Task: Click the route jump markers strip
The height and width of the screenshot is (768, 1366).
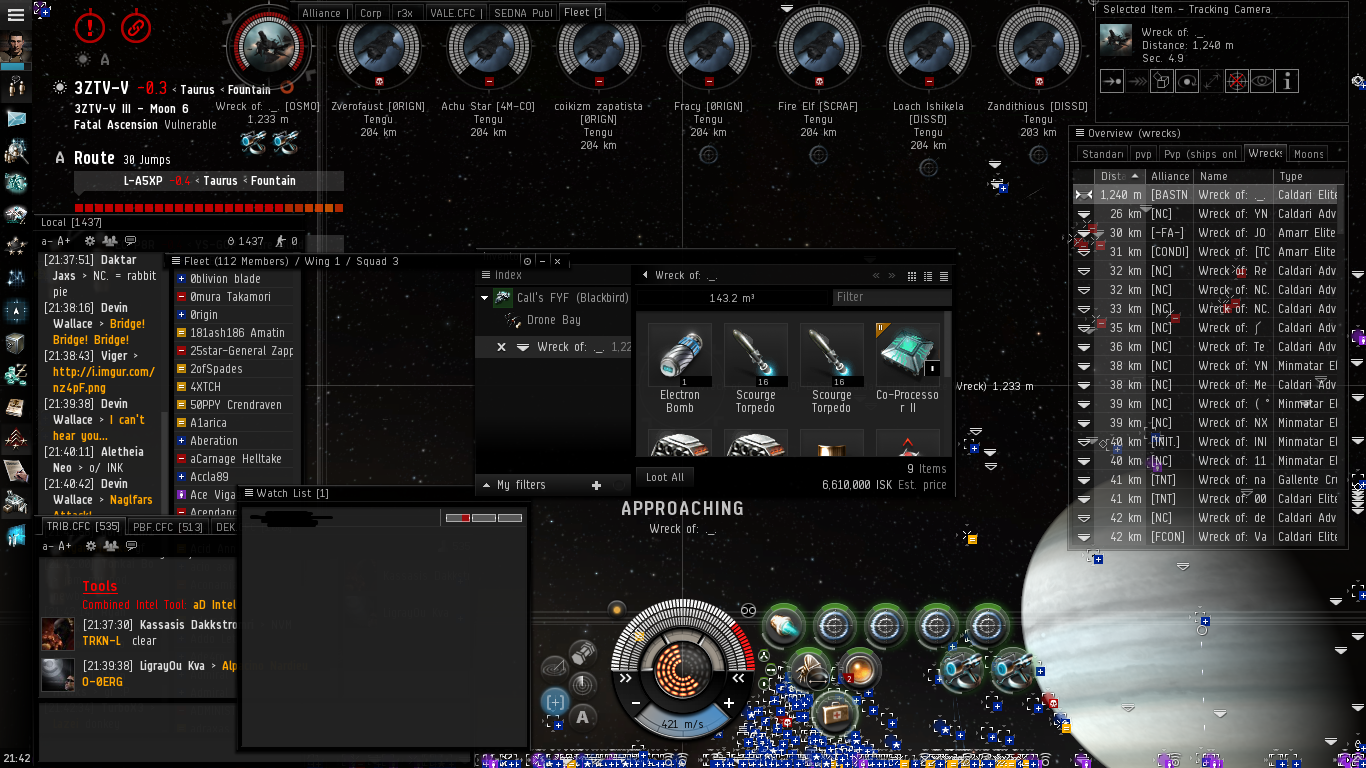Action: 209,208
